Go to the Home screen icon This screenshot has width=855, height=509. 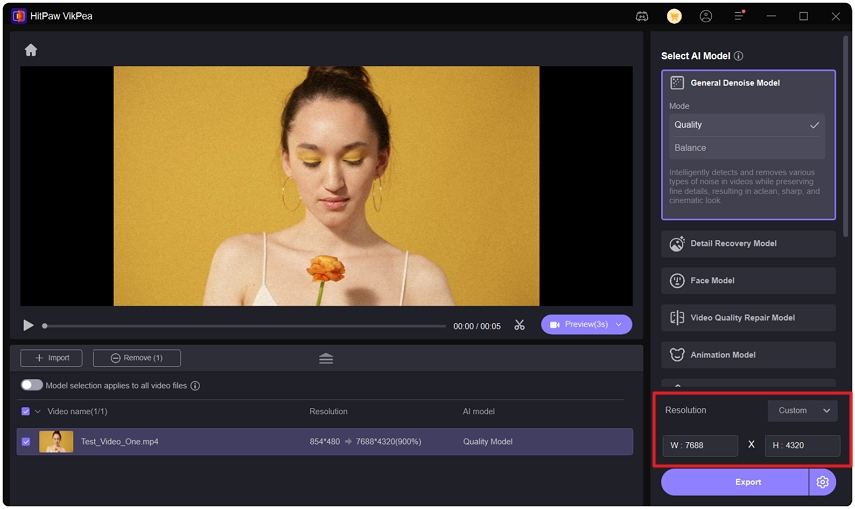click(31, 50)
